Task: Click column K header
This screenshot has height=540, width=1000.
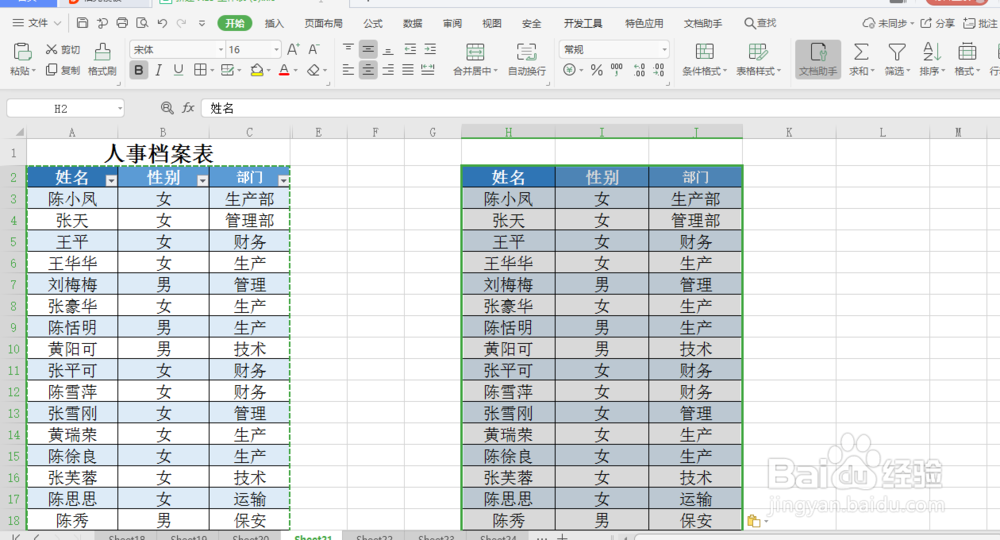Action: coord(789,132)
